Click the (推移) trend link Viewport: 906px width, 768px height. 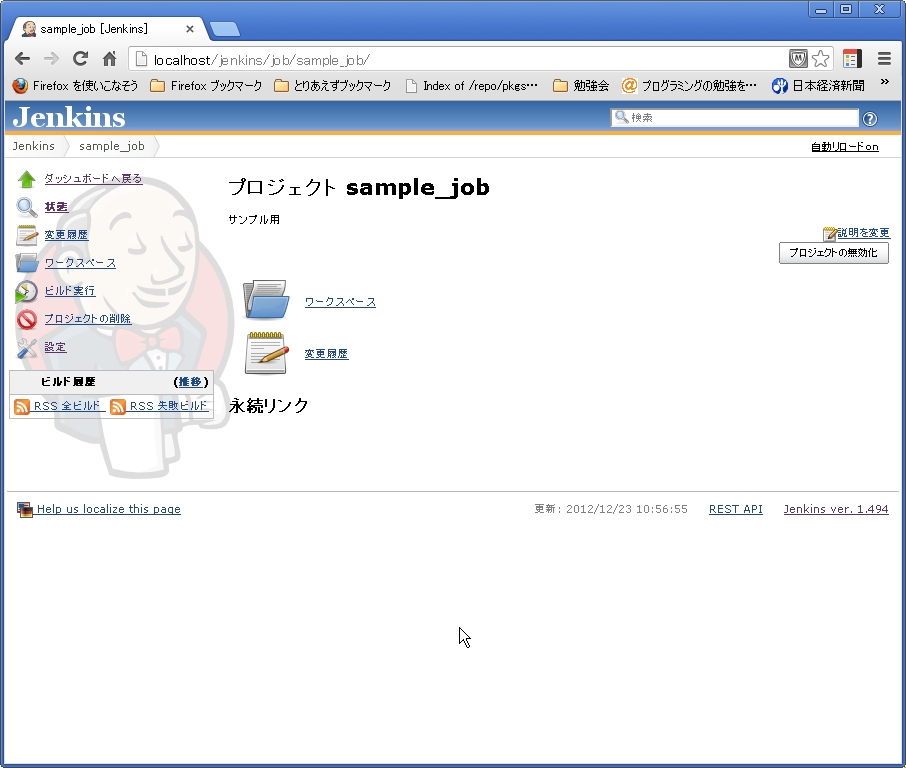tap(191, 382)
